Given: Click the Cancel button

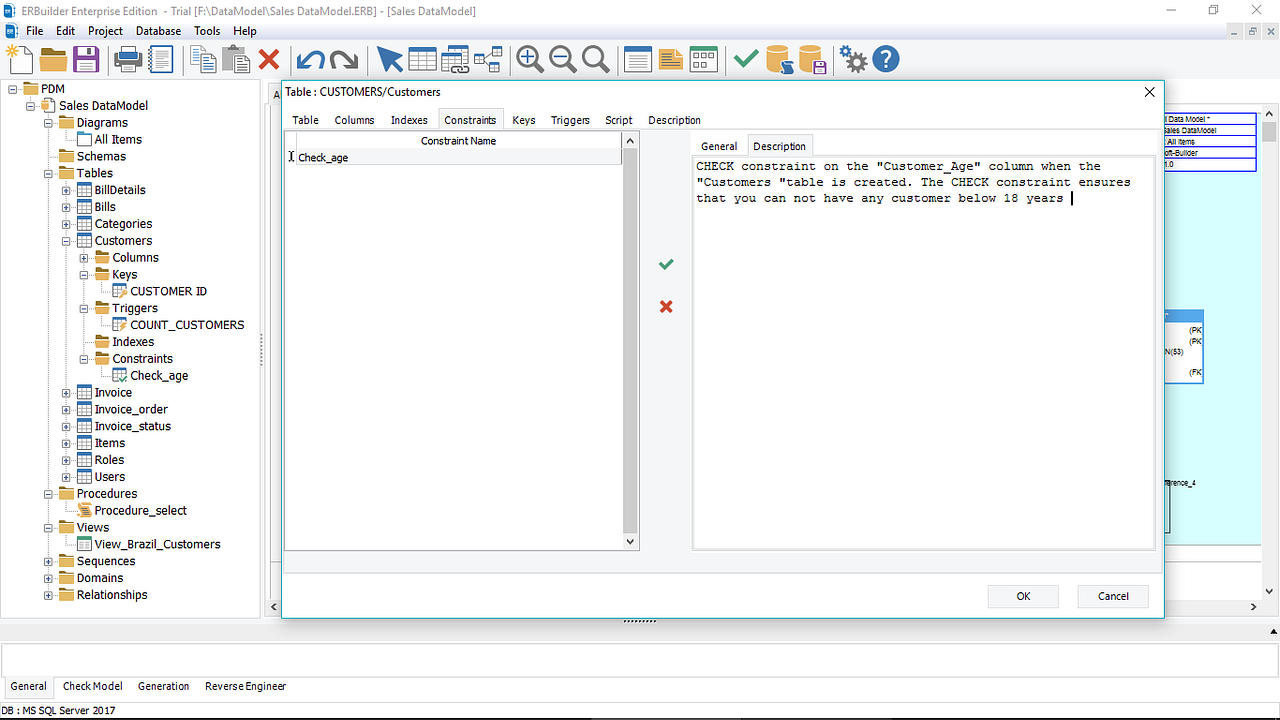Looking at the screenshot, I should point(1112,596).
